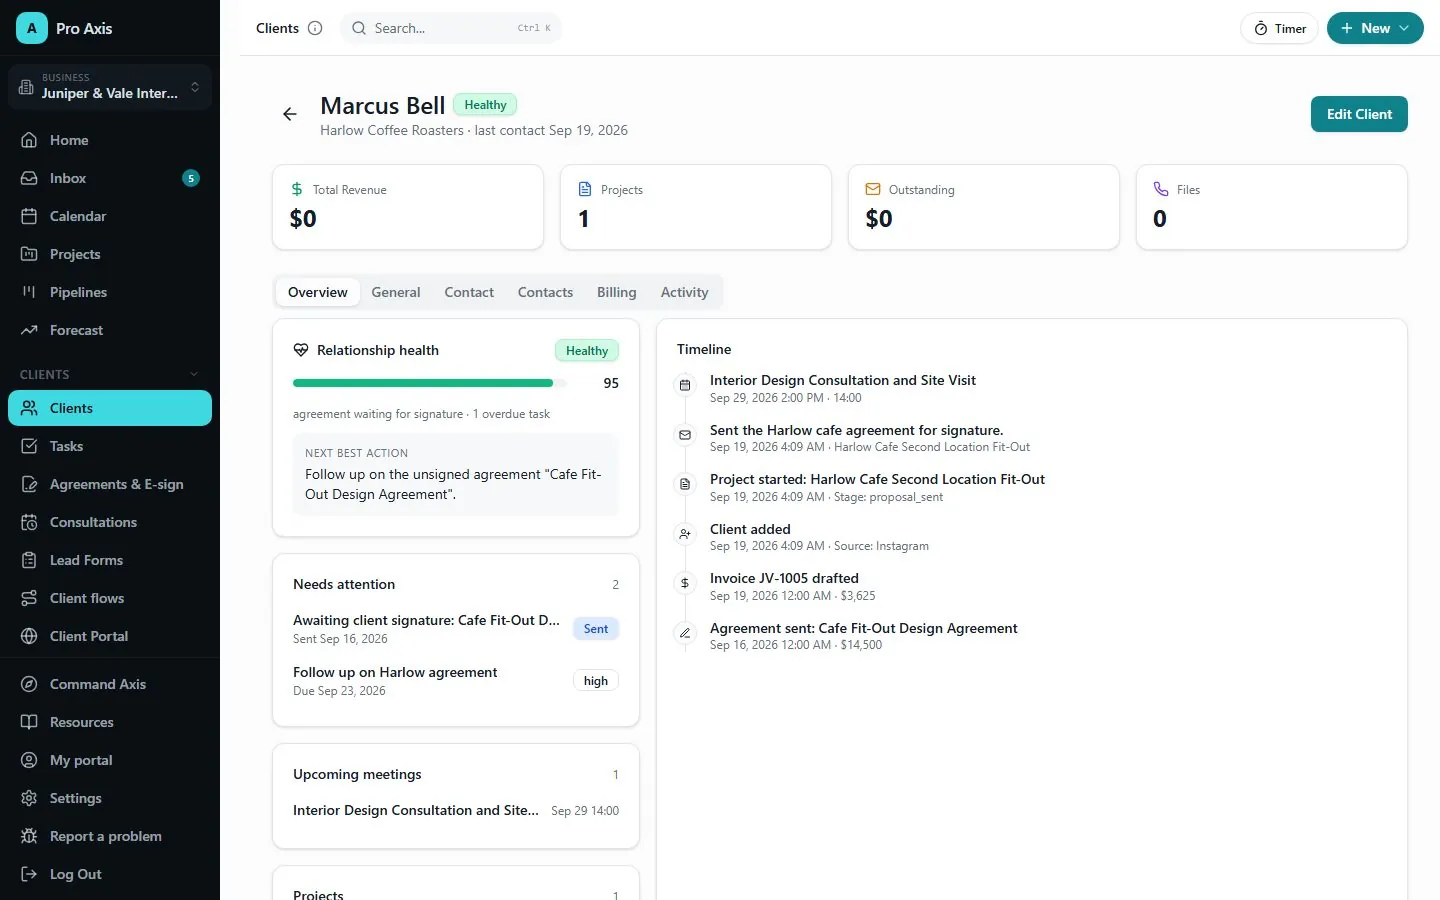Open Awaiting client signature attention item
Image resolution: width=1440 pixels, height=900 pixels.
(x=456, y=629)
